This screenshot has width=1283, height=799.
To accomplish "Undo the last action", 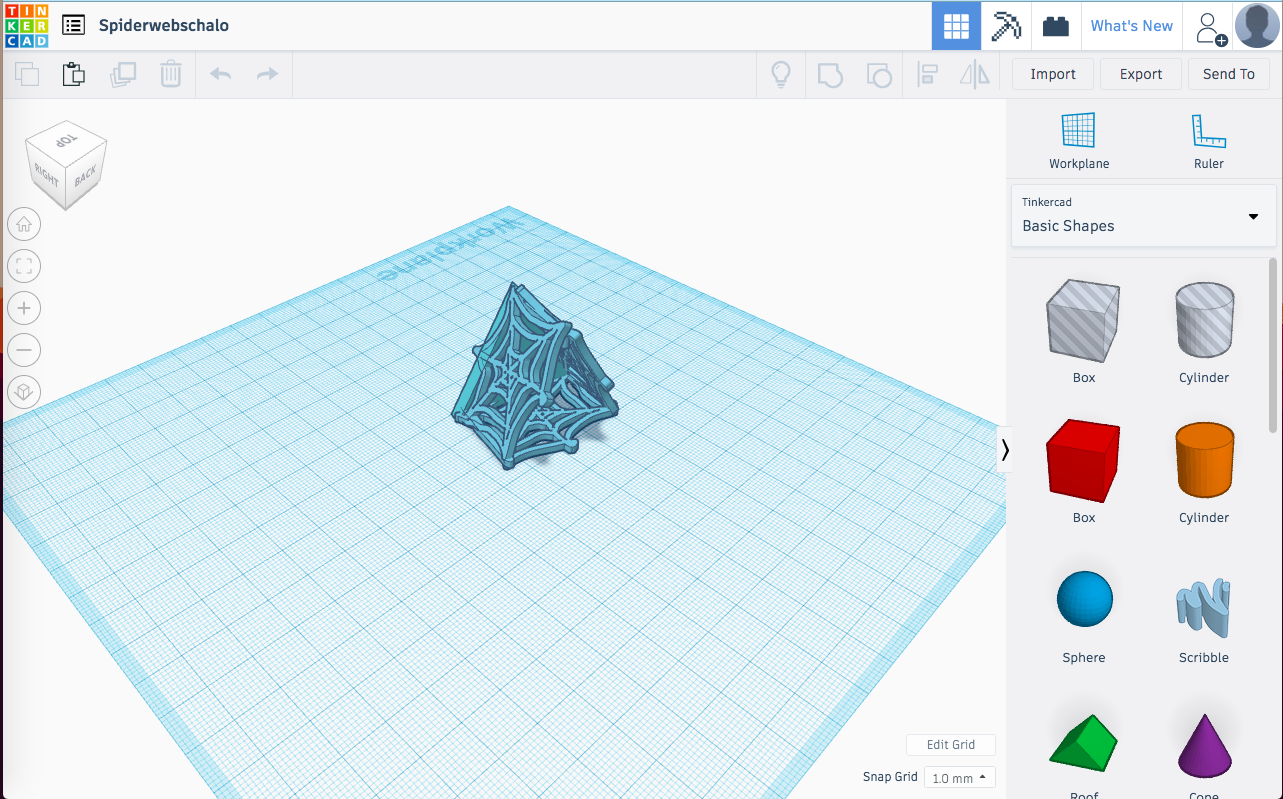I will coord(221,74).
